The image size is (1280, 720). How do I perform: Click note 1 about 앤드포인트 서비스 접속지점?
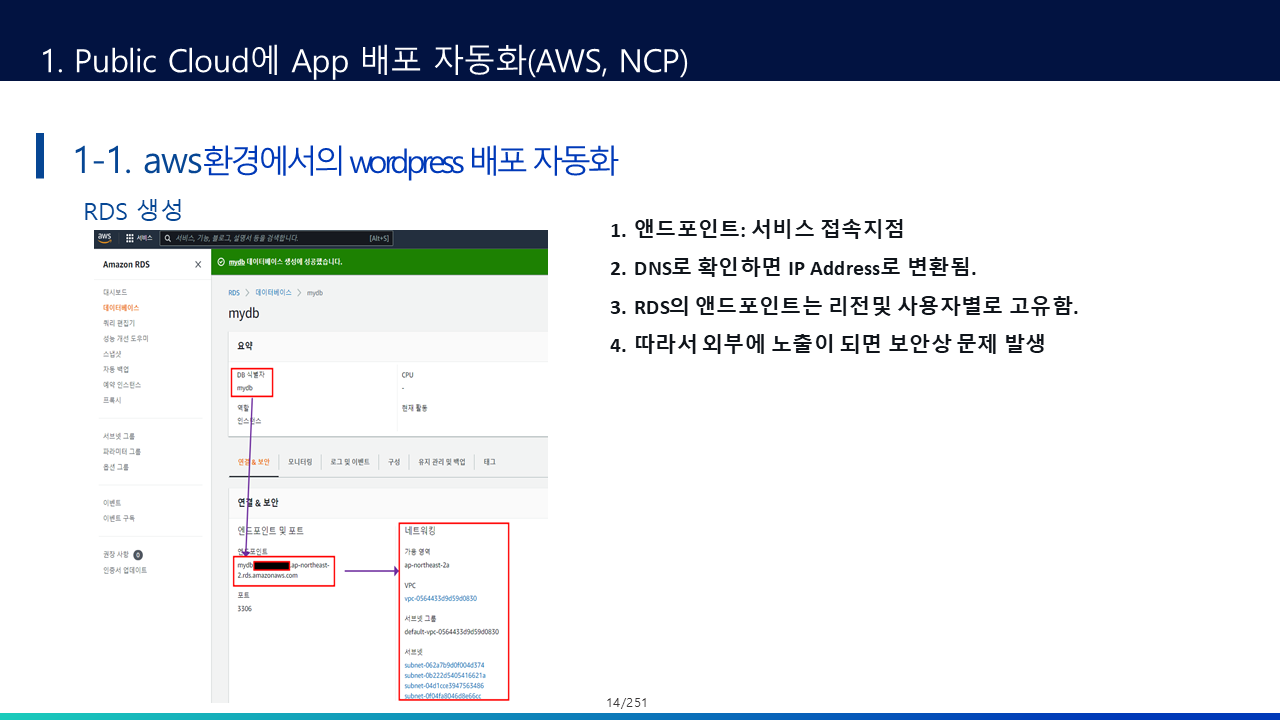point(757,229)
